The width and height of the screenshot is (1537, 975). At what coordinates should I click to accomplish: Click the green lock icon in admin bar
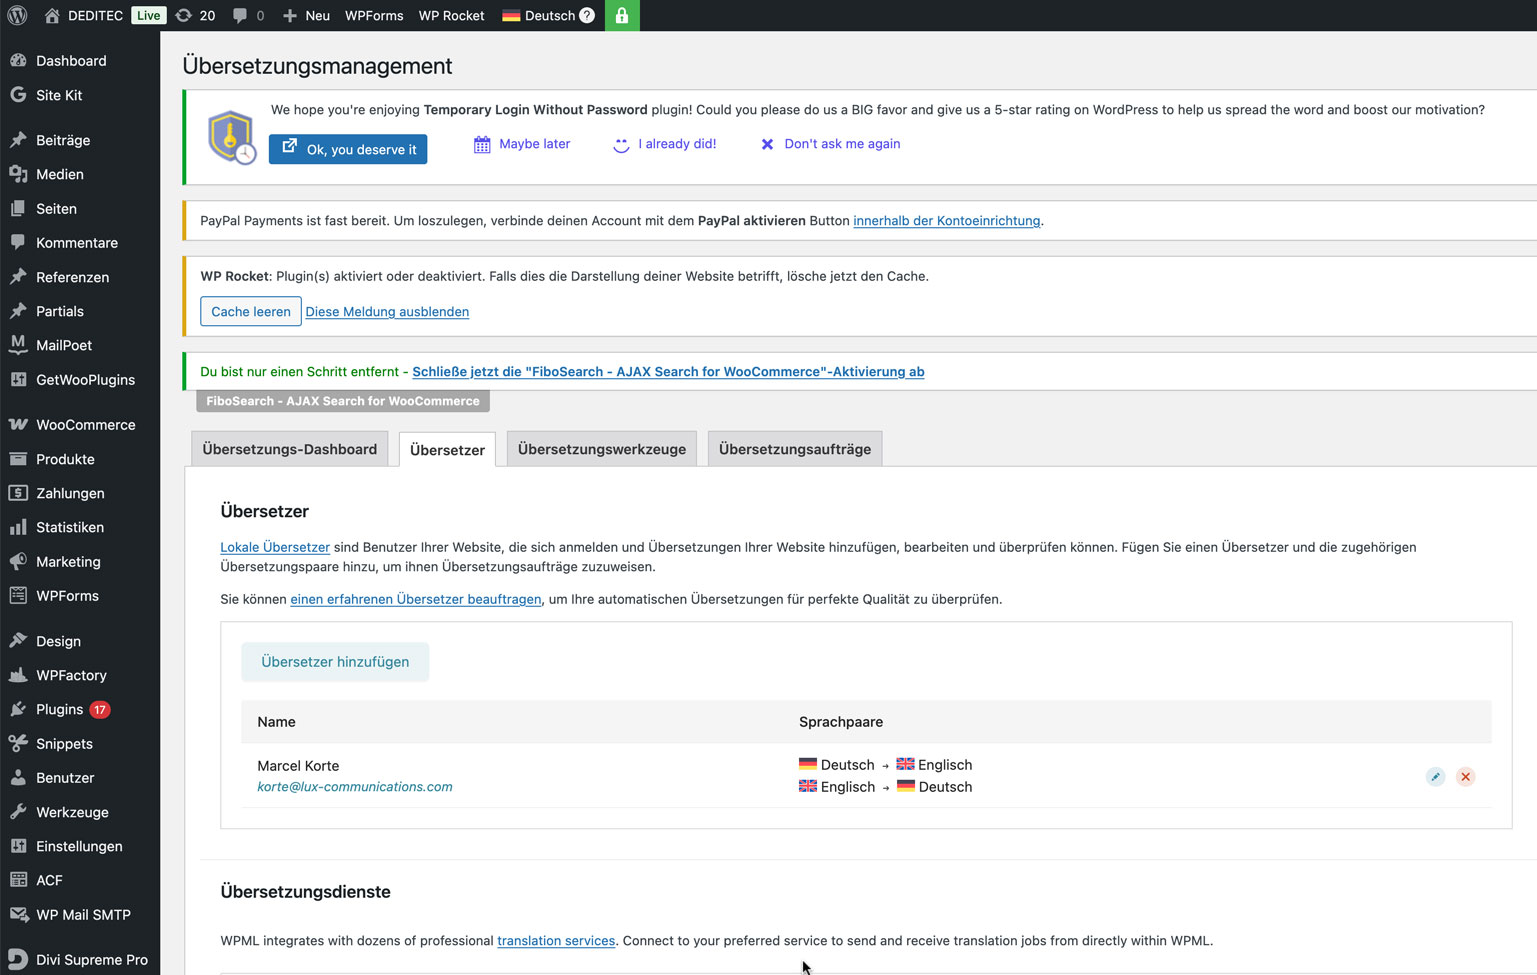coord(622,15)
